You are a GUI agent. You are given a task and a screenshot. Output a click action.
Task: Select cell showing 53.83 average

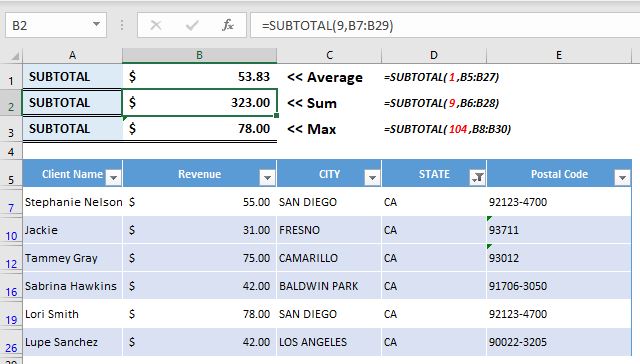(200, 77)
